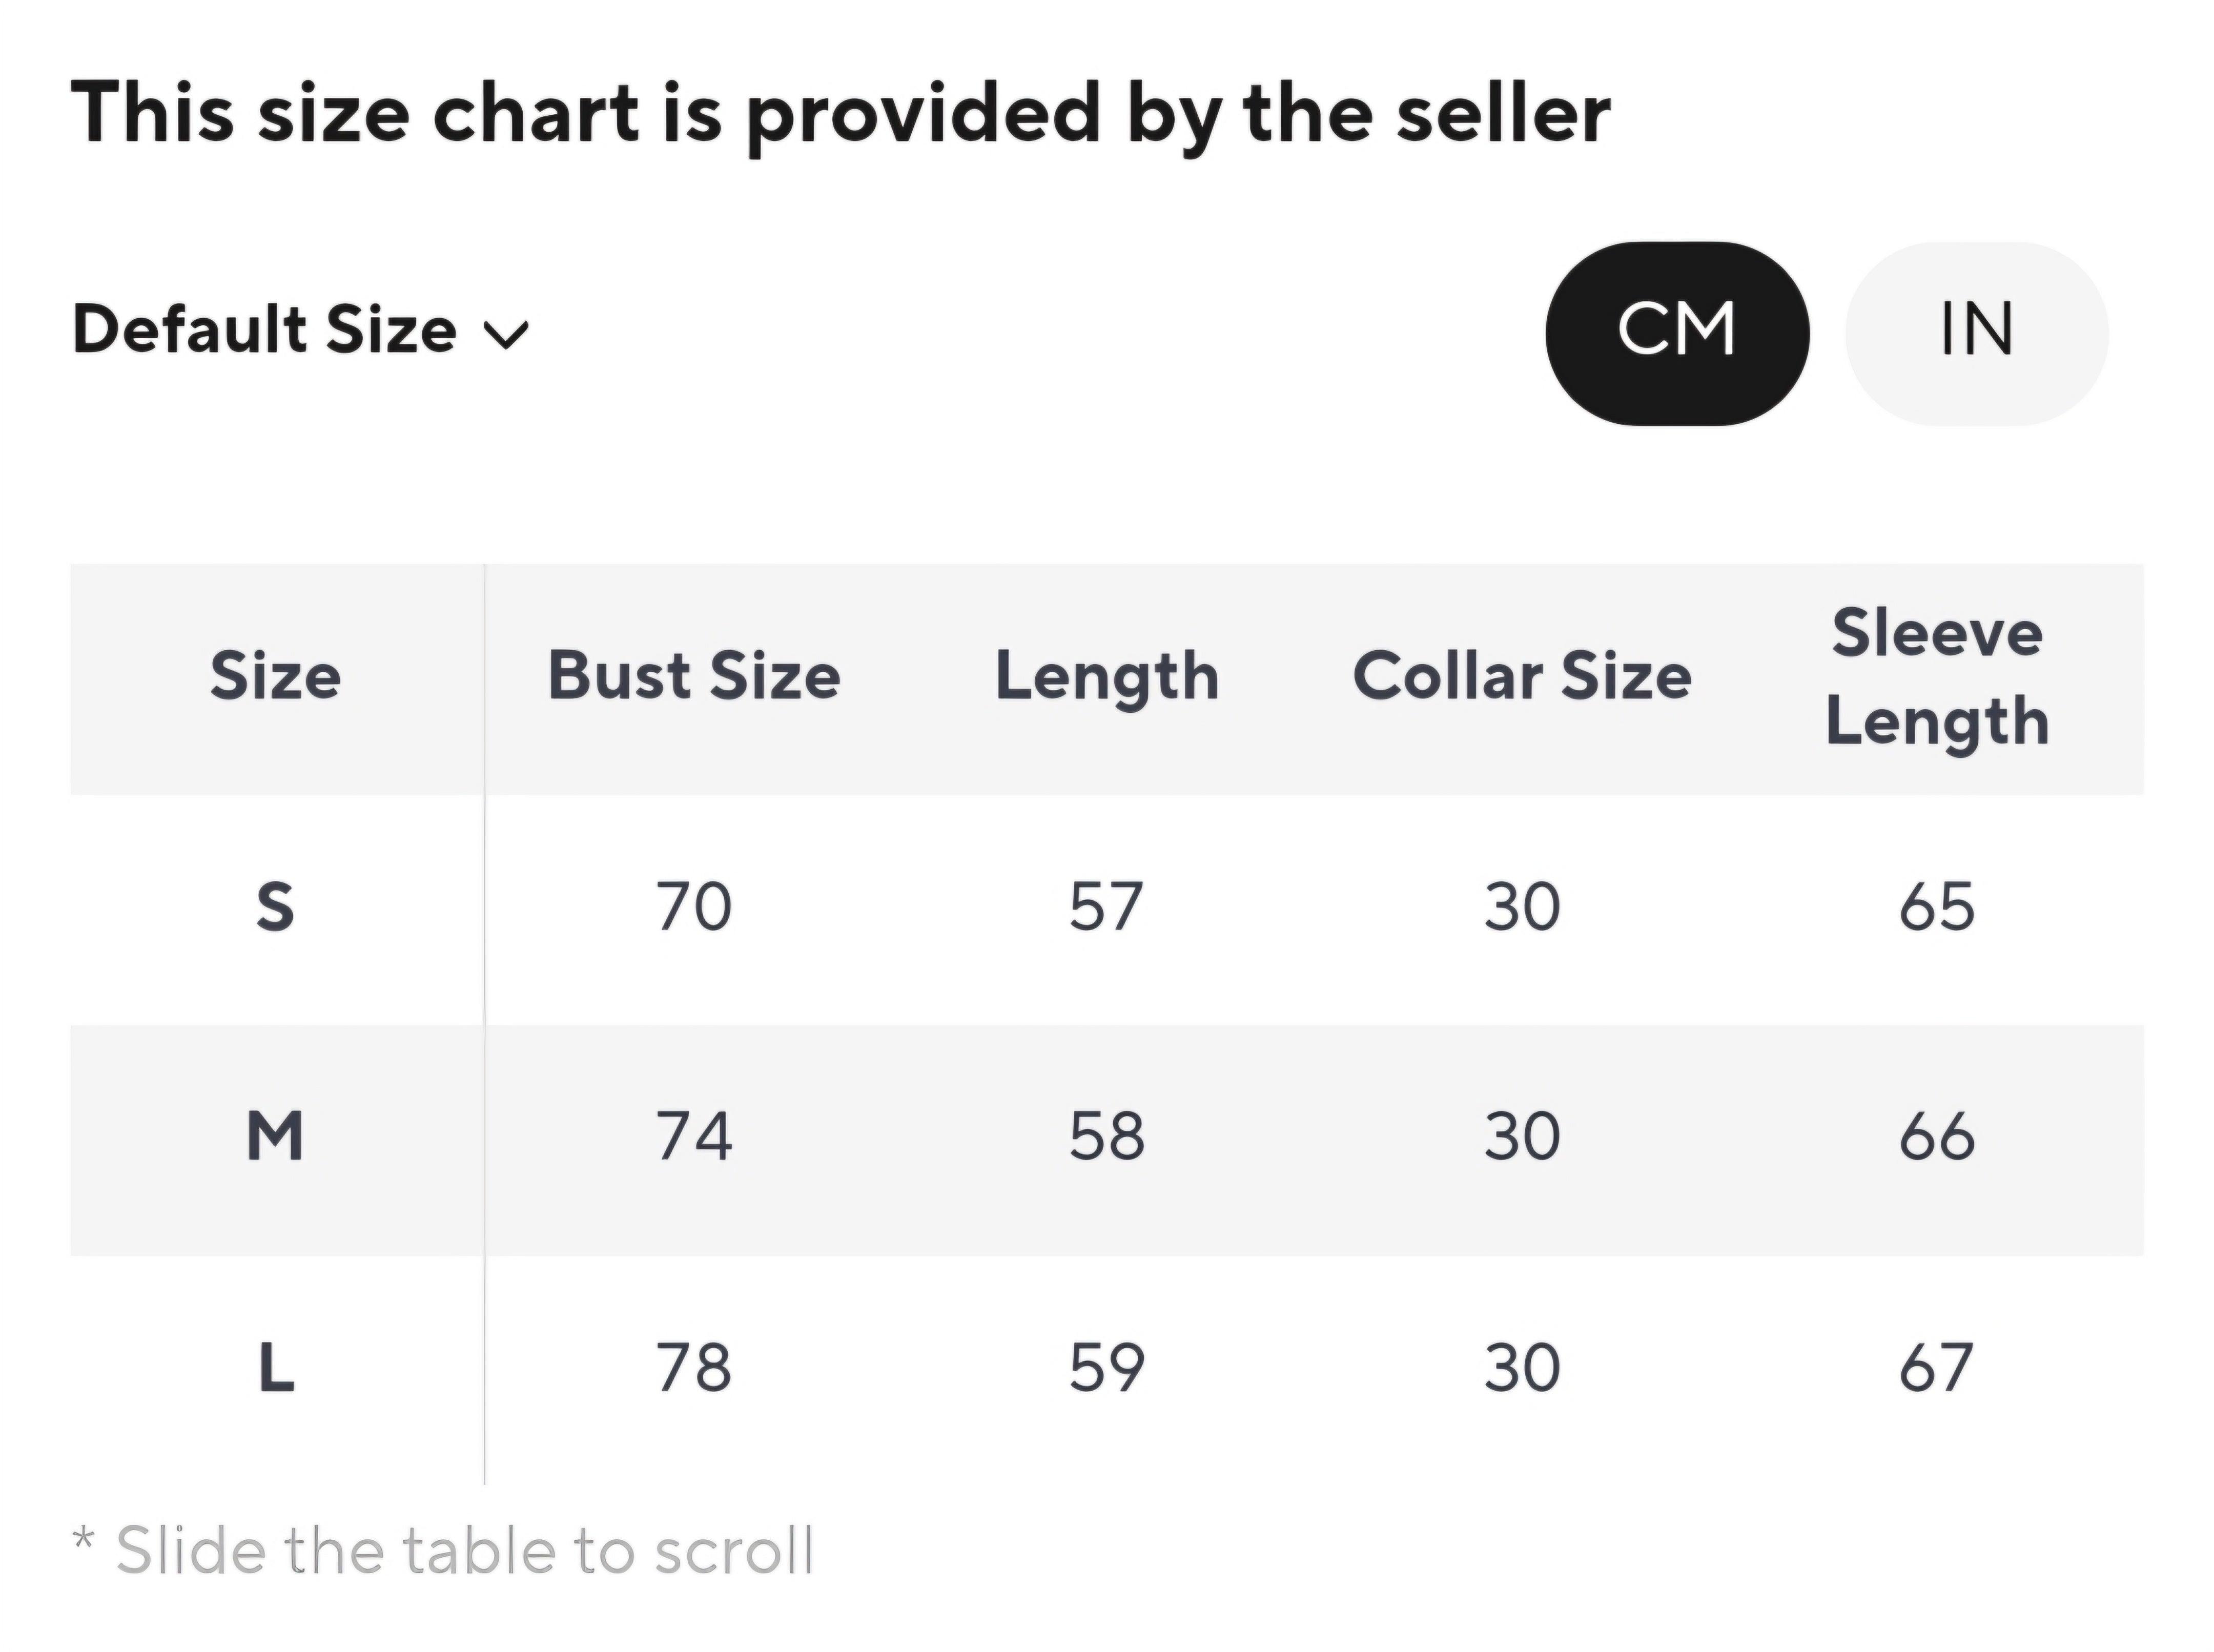The height and width of the screenshot is (1652, 2214).
Task: Click the chevron next to Default Size
Action: [x=506, y=335]
